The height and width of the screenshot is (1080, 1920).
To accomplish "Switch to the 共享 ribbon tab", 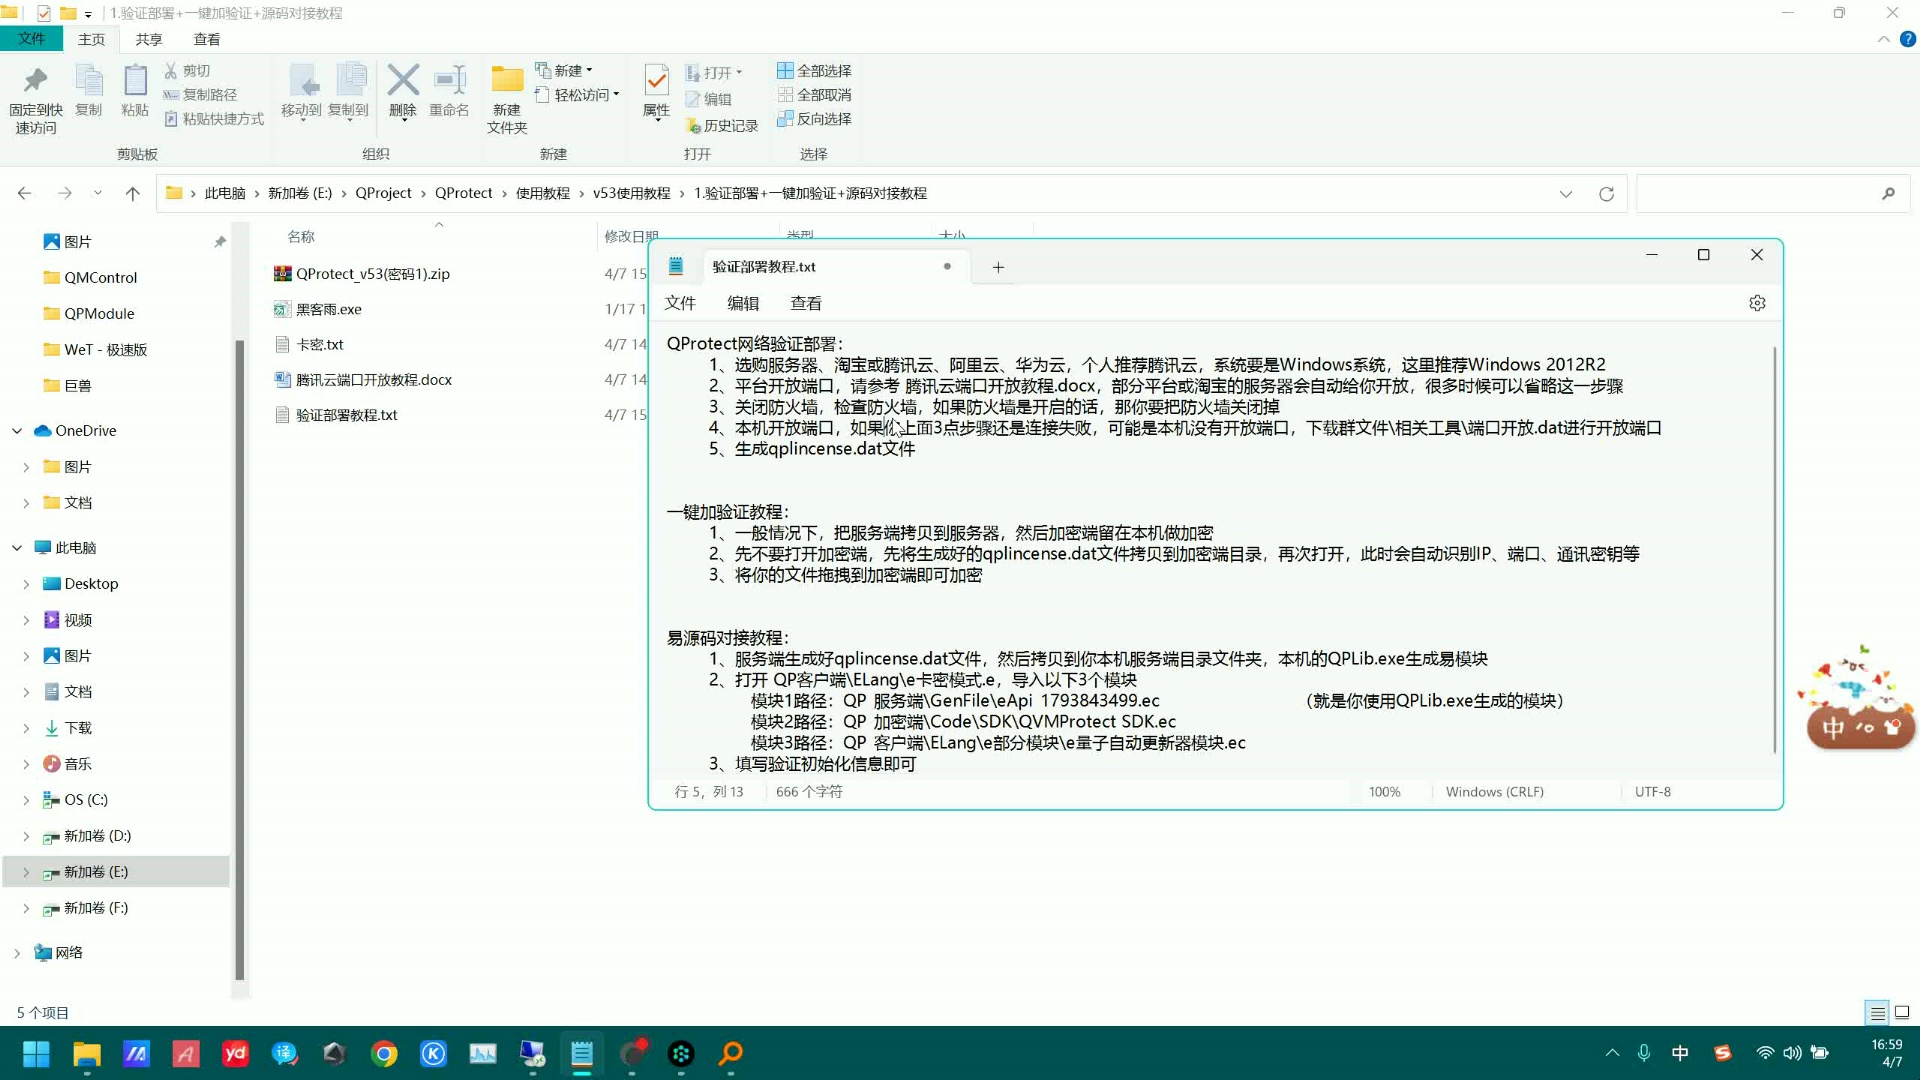I will pyautogui.click(x=149, y=39).
